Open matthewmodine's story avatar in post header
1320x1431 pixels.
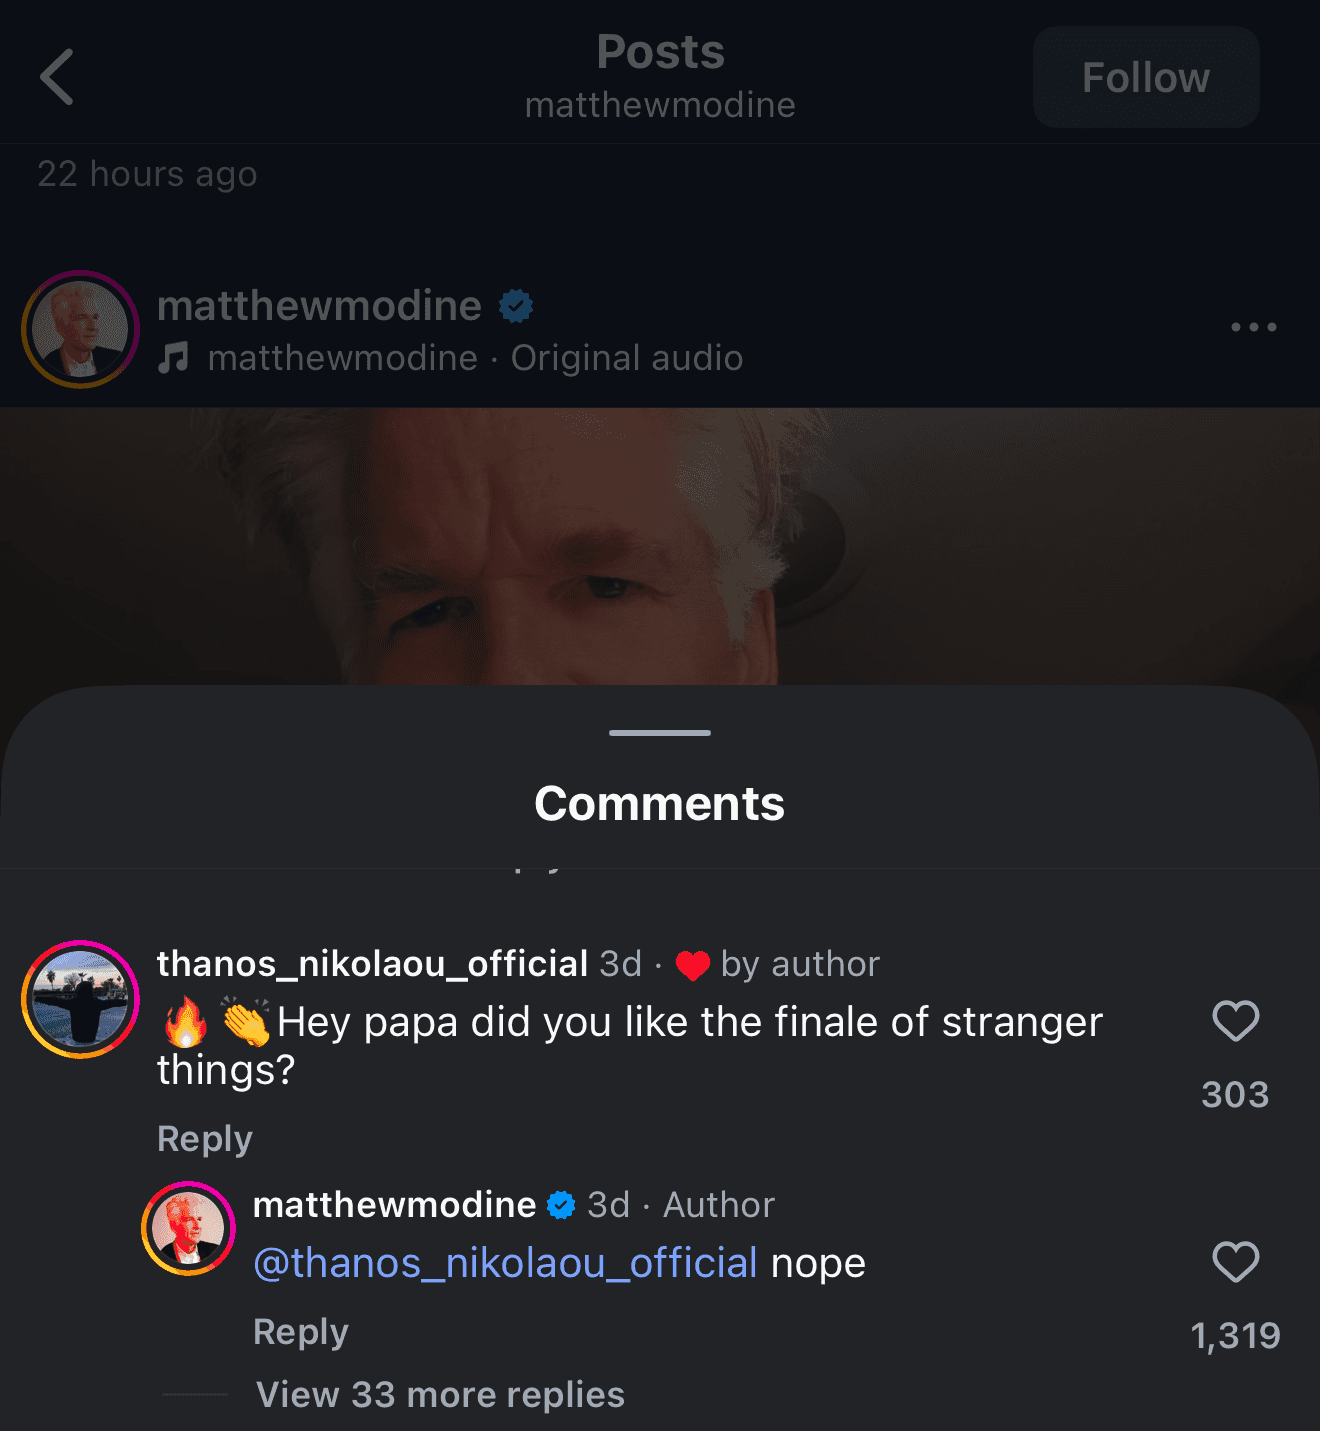(x=81, y=329)
